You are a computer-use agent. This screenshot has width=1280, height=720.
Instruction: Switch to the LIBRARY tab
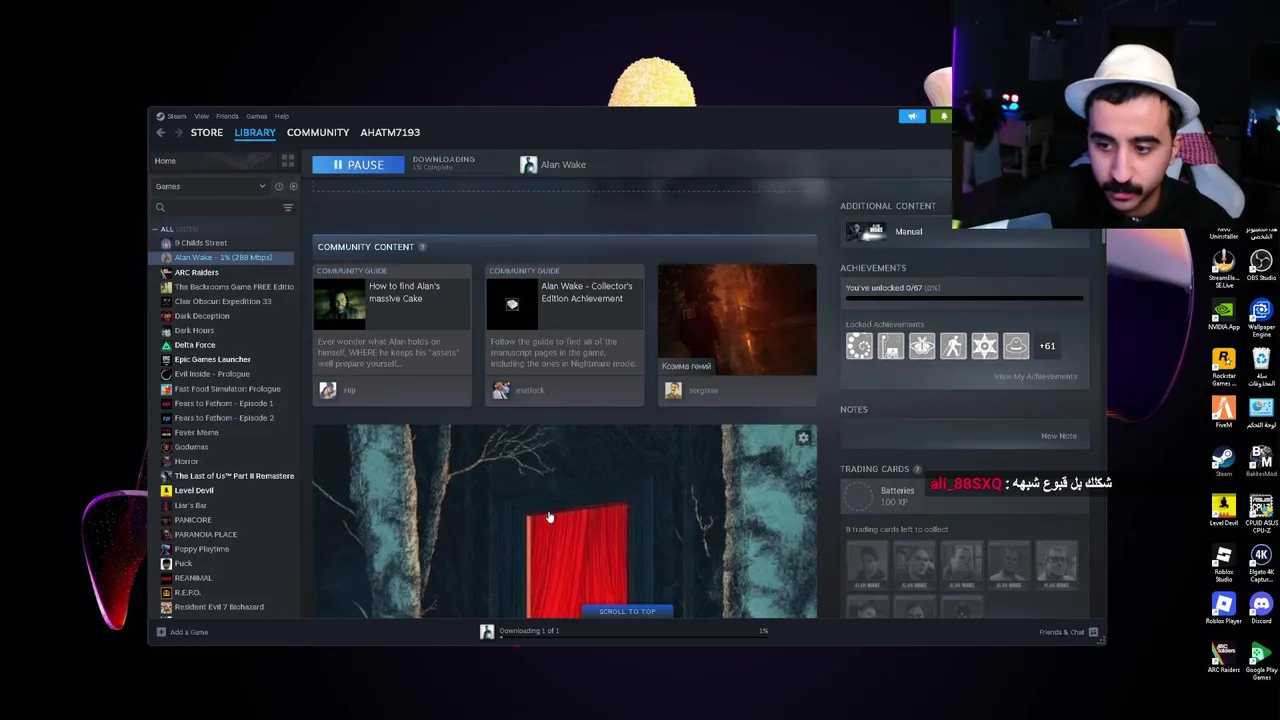click(255, 132)
